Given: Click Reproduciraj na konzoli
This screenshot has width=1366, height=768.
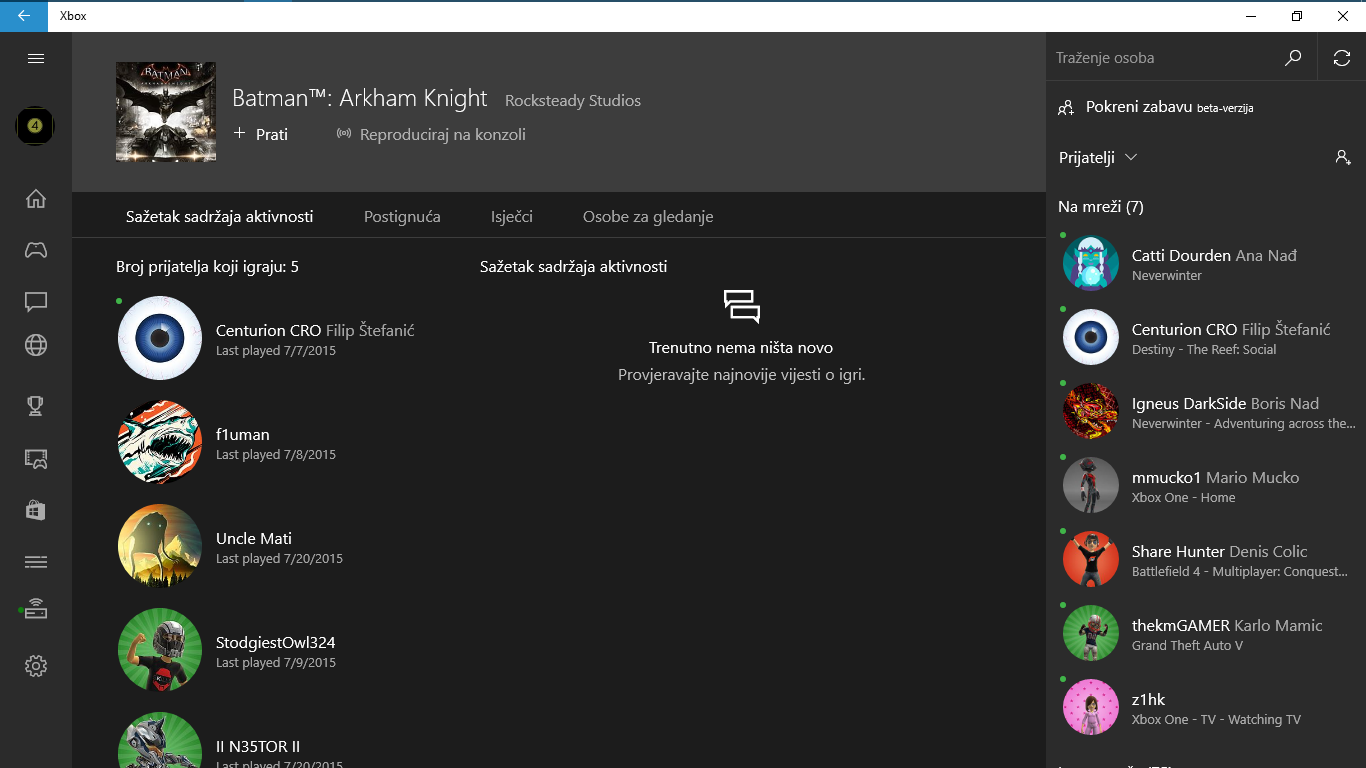Looking at the screenshot, I should pyautogui.click(x=431, y=134).
